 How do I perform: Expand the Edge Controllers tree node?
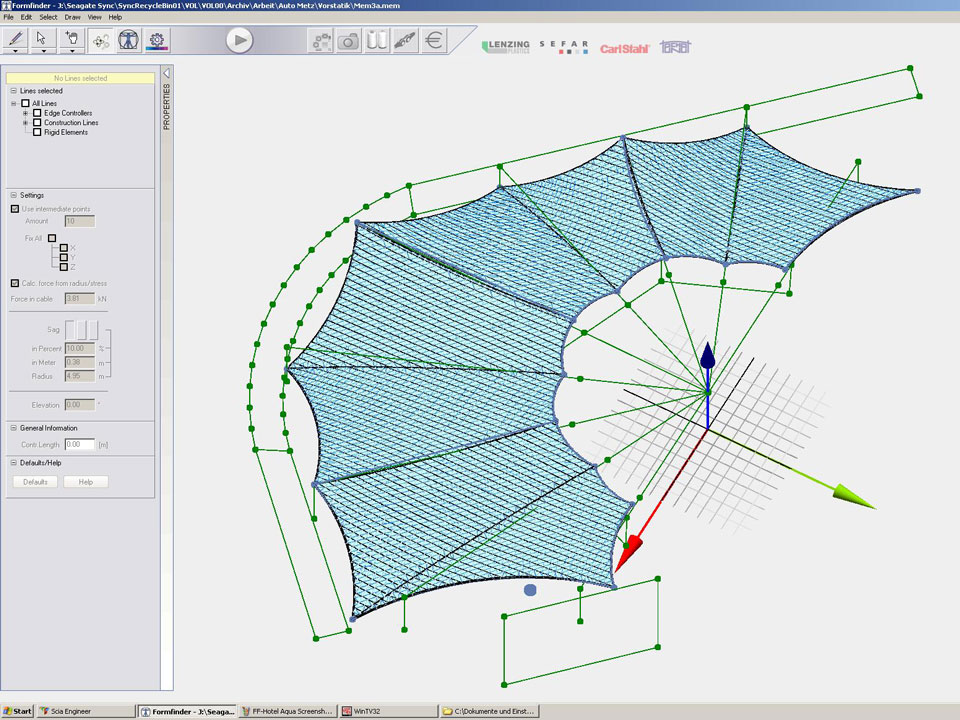point(25,113)
